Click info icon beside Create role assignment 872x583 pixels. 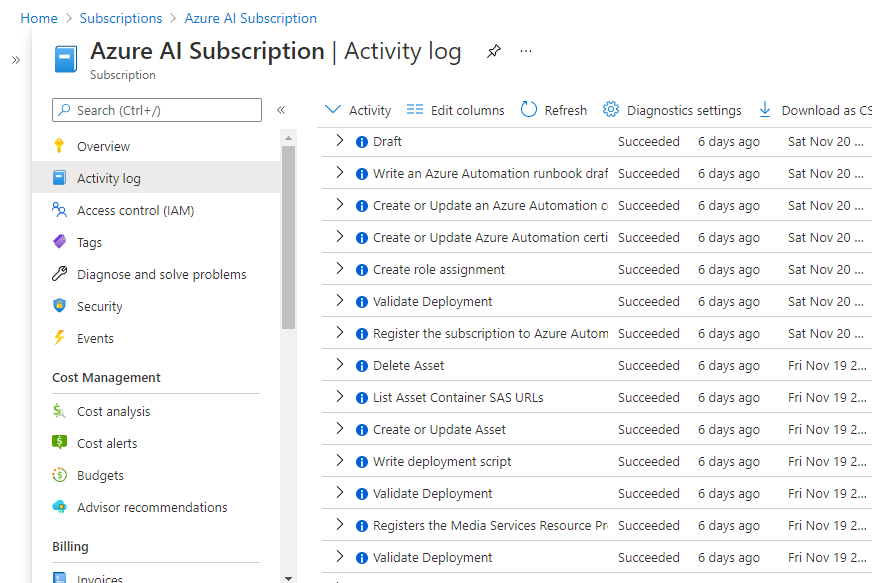click(362, 270)
